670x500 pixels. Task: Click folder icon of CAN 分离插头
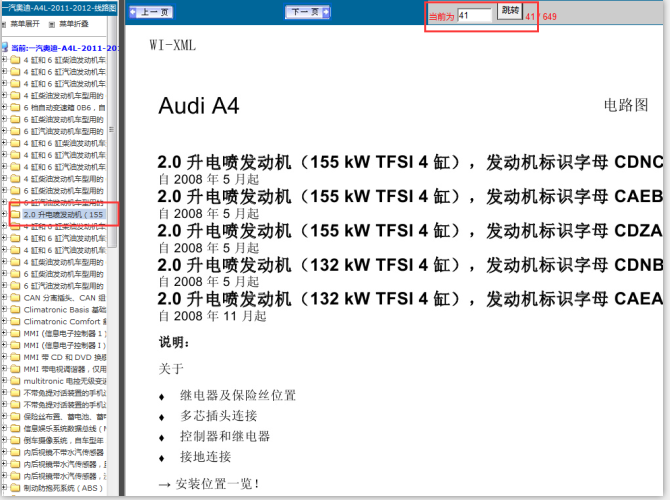coord(15,297)
